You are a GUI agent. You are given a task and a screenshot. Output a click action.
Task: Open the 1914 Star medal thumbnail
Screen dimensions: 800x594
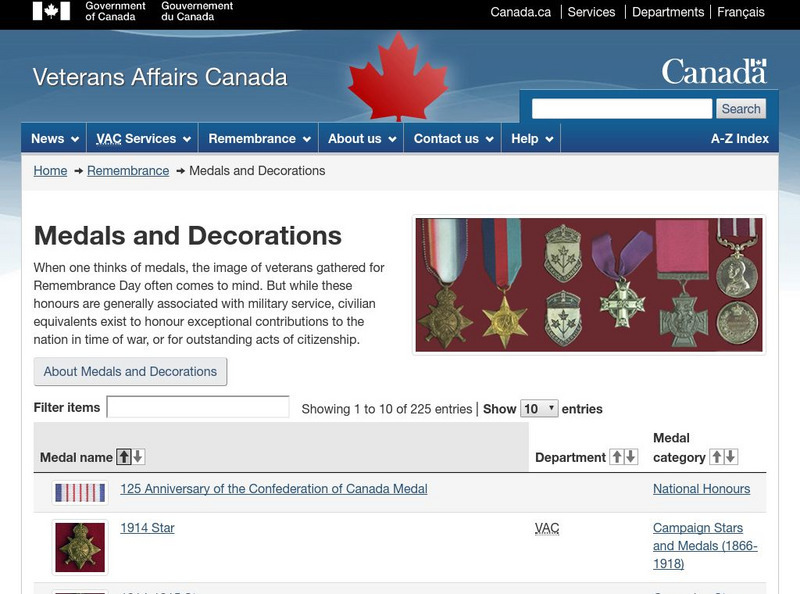click(x=80, y=547)
